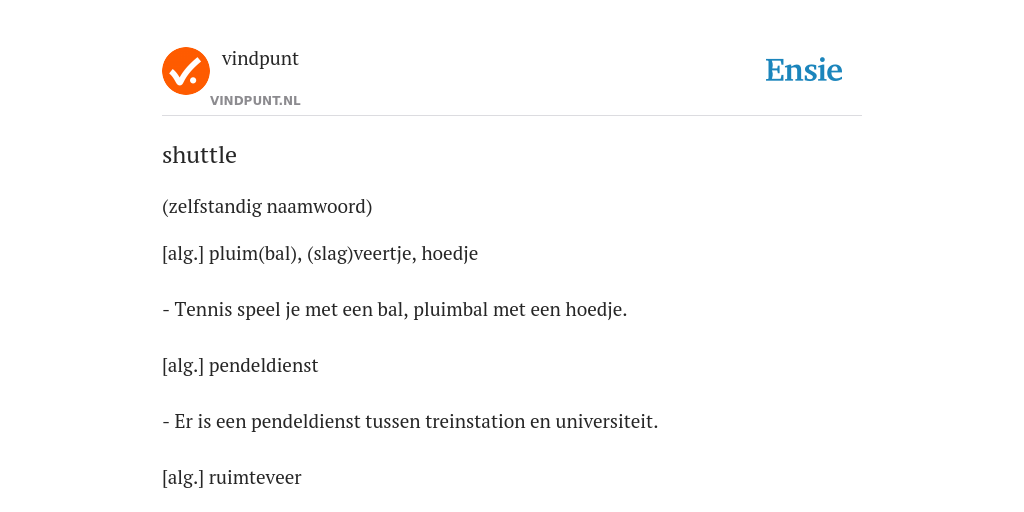Click the [alg.] tag before pendeldienst
This screenshot has height=512, width=1024.
pyautogui.click(x=183, y=366)
